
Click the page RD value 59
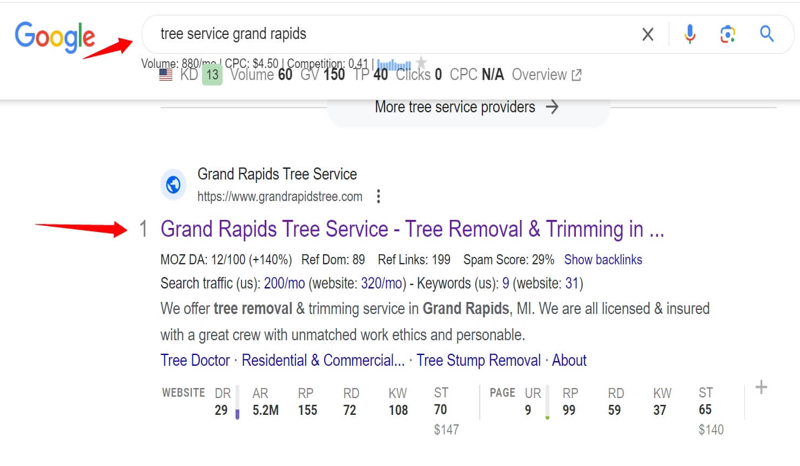(614, 410)
